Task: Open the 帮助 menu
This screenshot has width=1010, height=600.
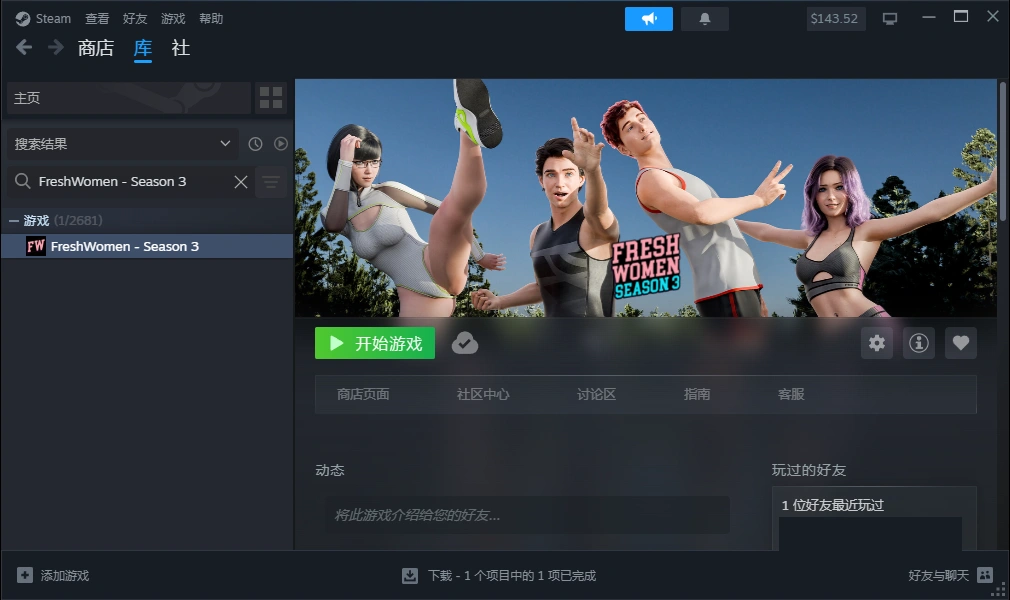Action: [211, 19]
